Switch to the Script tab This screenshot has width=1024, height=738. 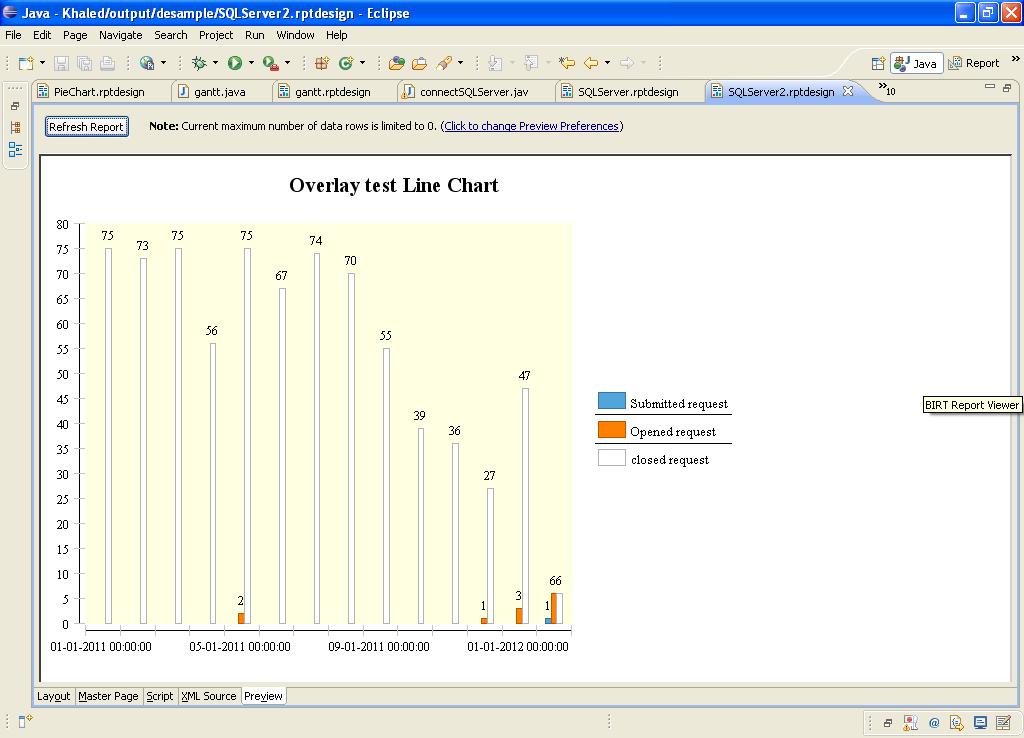(x=160, y=696)
